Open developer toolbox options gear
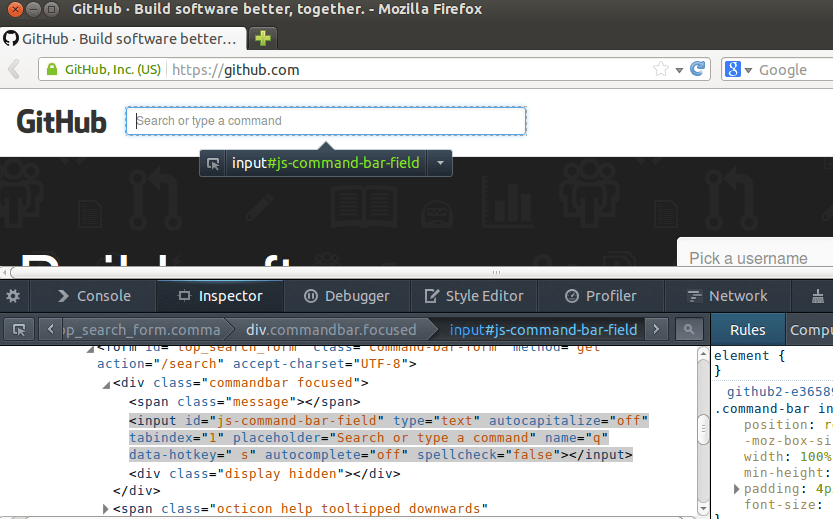This screenshot has width=833, height=519. pos(13,296)
